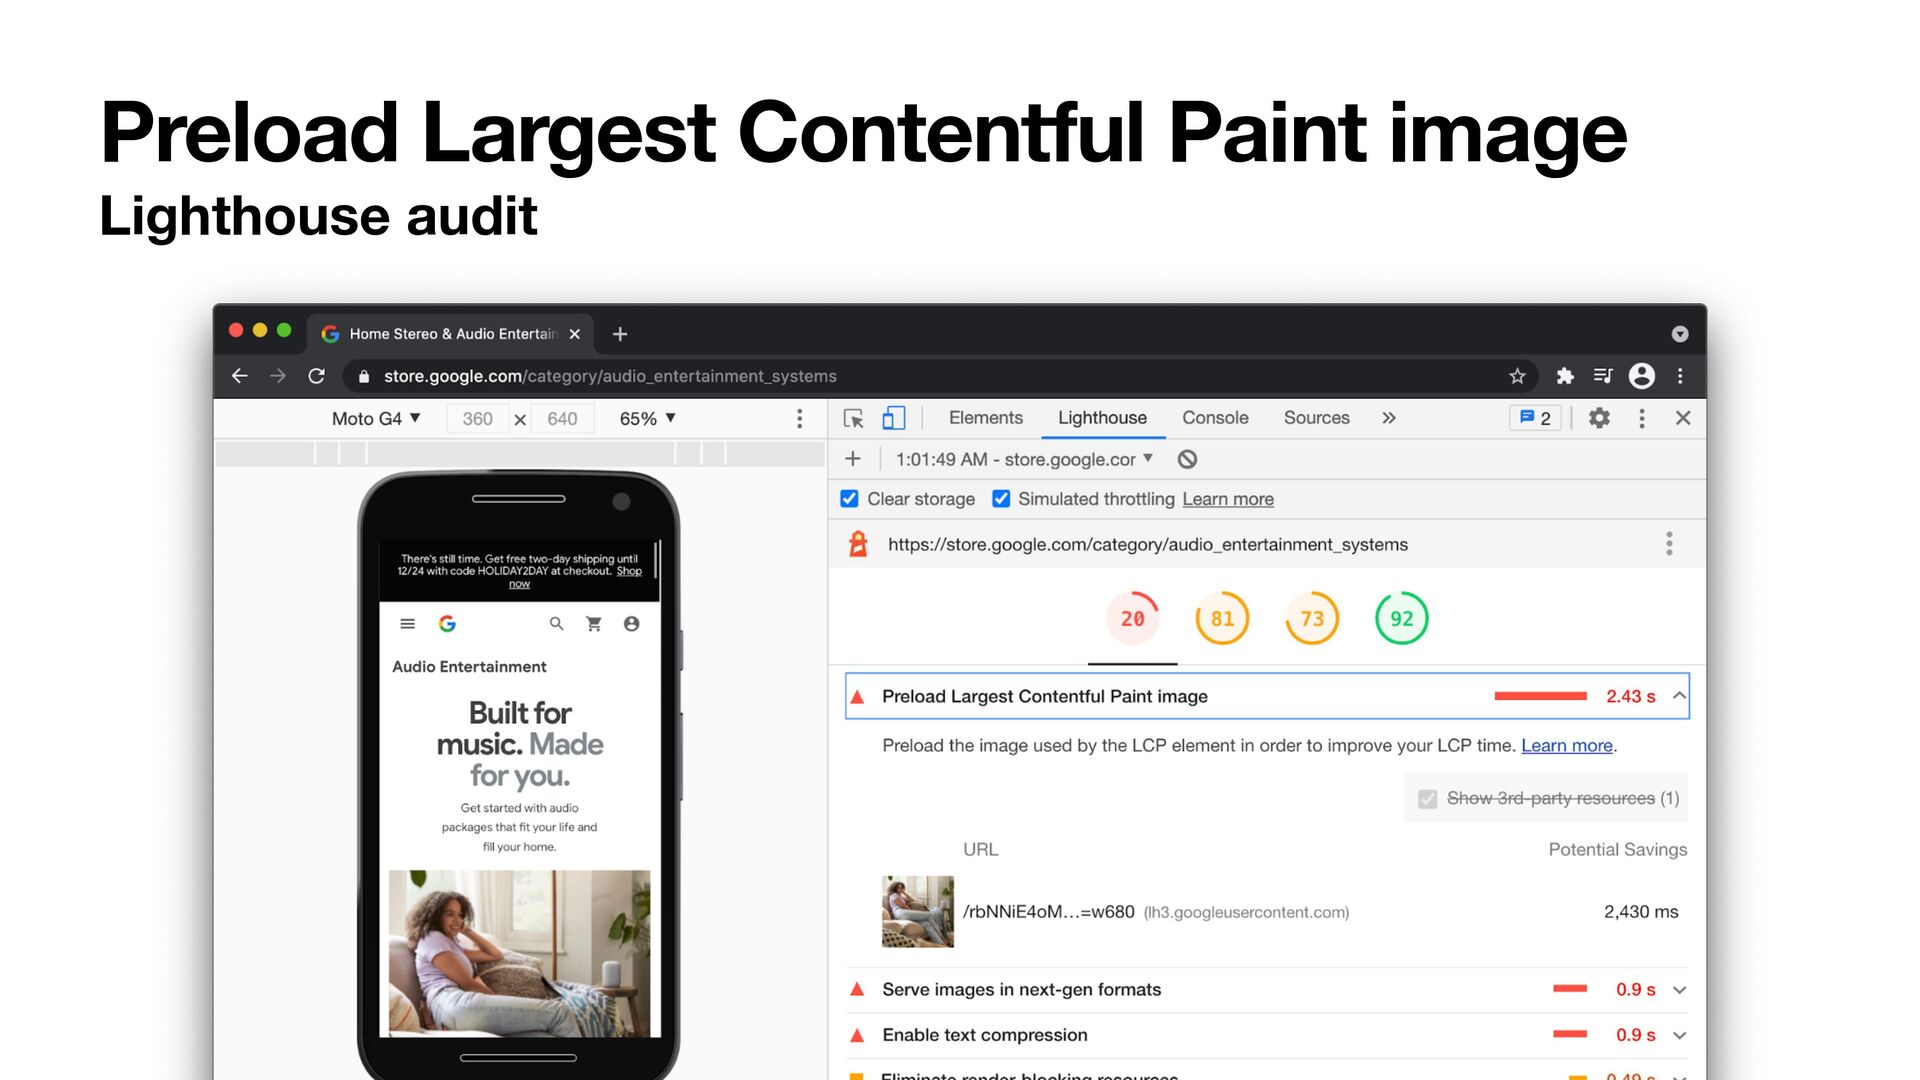
Task: Clear all Lighthouse reports icon
Action: click(x=1187, y=459)
